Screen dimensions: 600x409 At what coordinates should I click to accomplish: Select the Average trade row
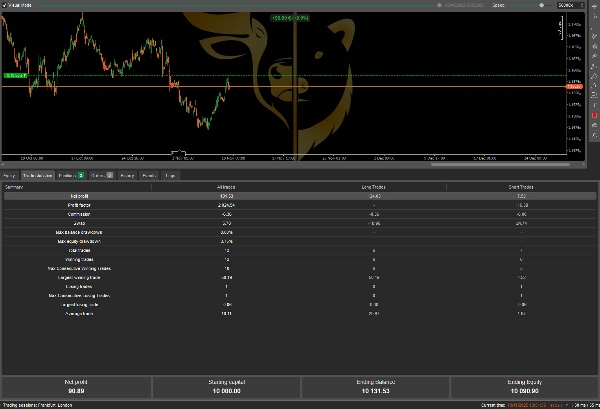pyautogui.click(x=300, y=314)
